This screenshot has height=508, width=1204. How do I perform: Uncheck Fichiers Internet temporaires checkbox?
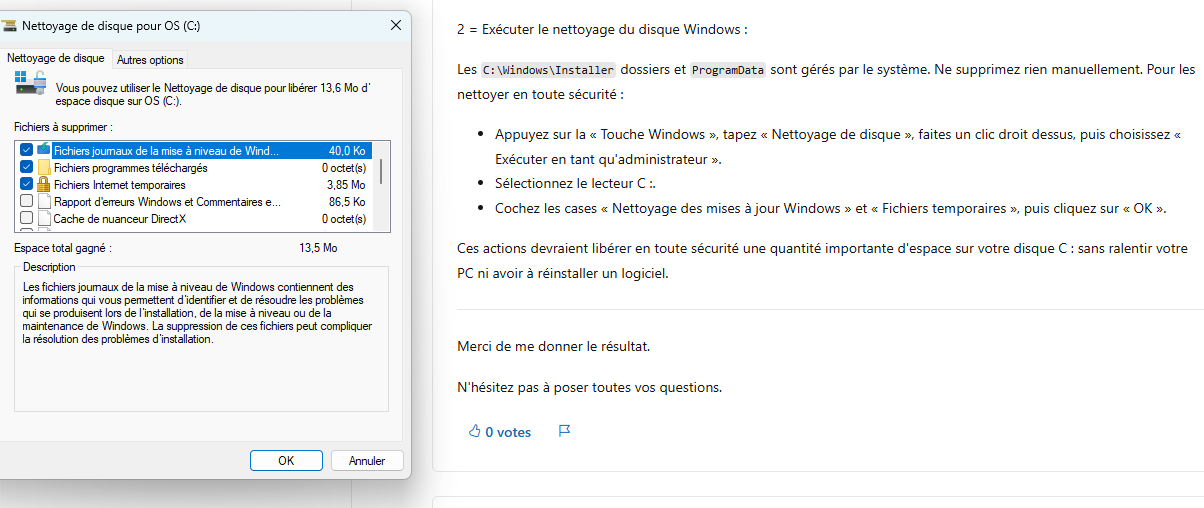[x=27, y=184]
